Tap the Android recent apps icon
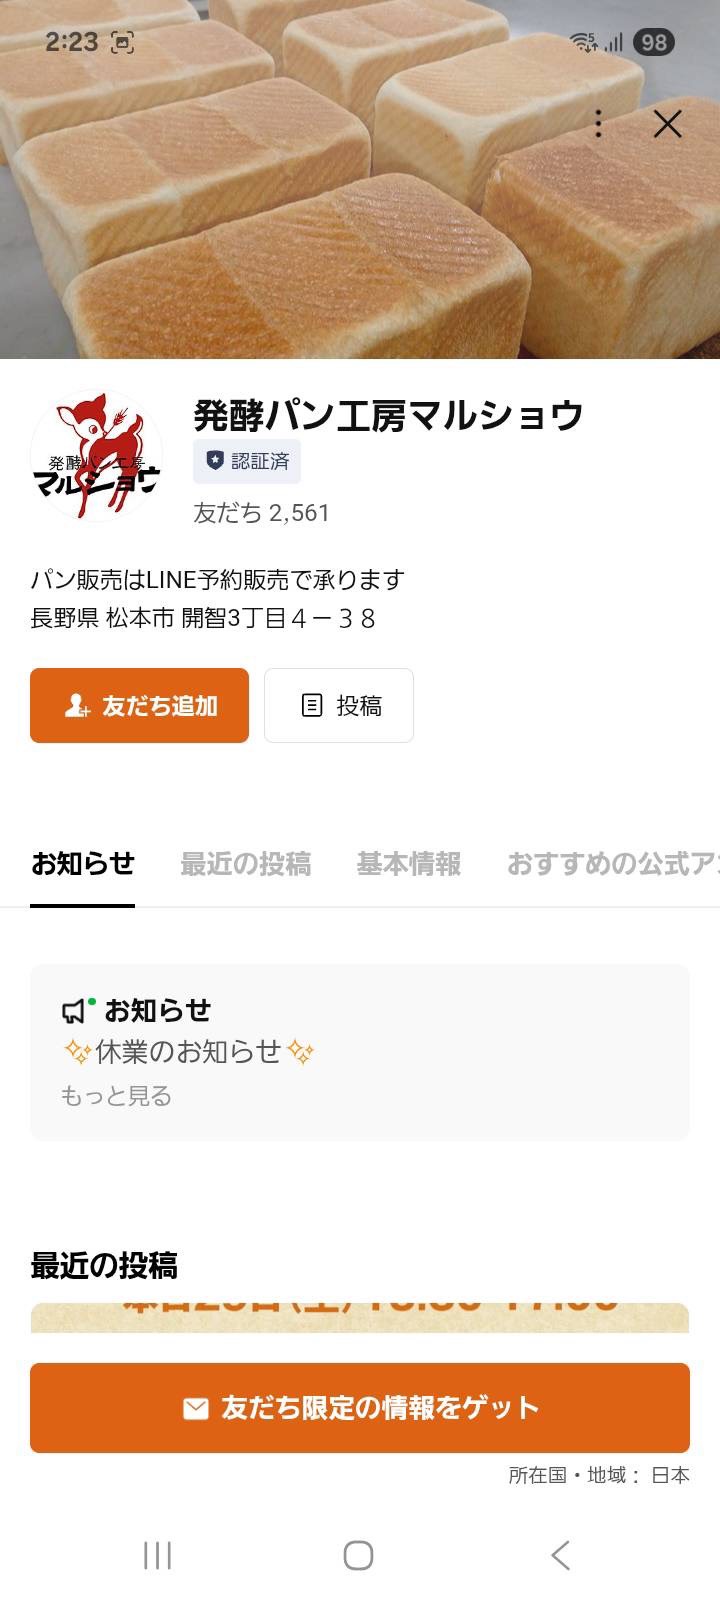 click(x=157, y=1555)
